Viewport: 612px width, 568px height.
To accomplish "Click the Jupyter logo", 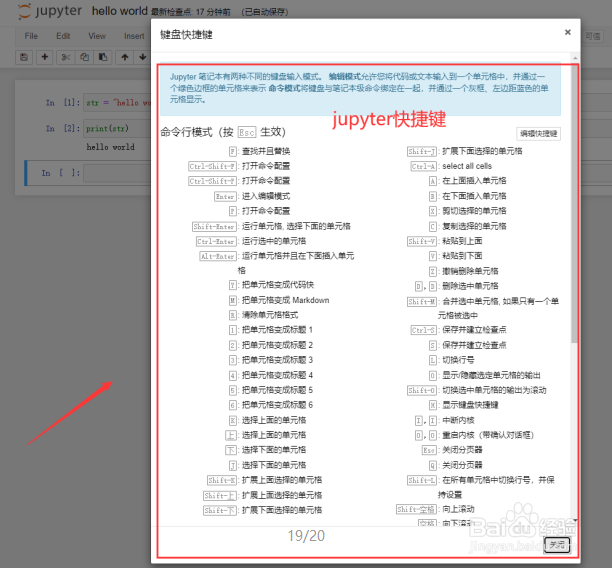I will coord(50,11).
